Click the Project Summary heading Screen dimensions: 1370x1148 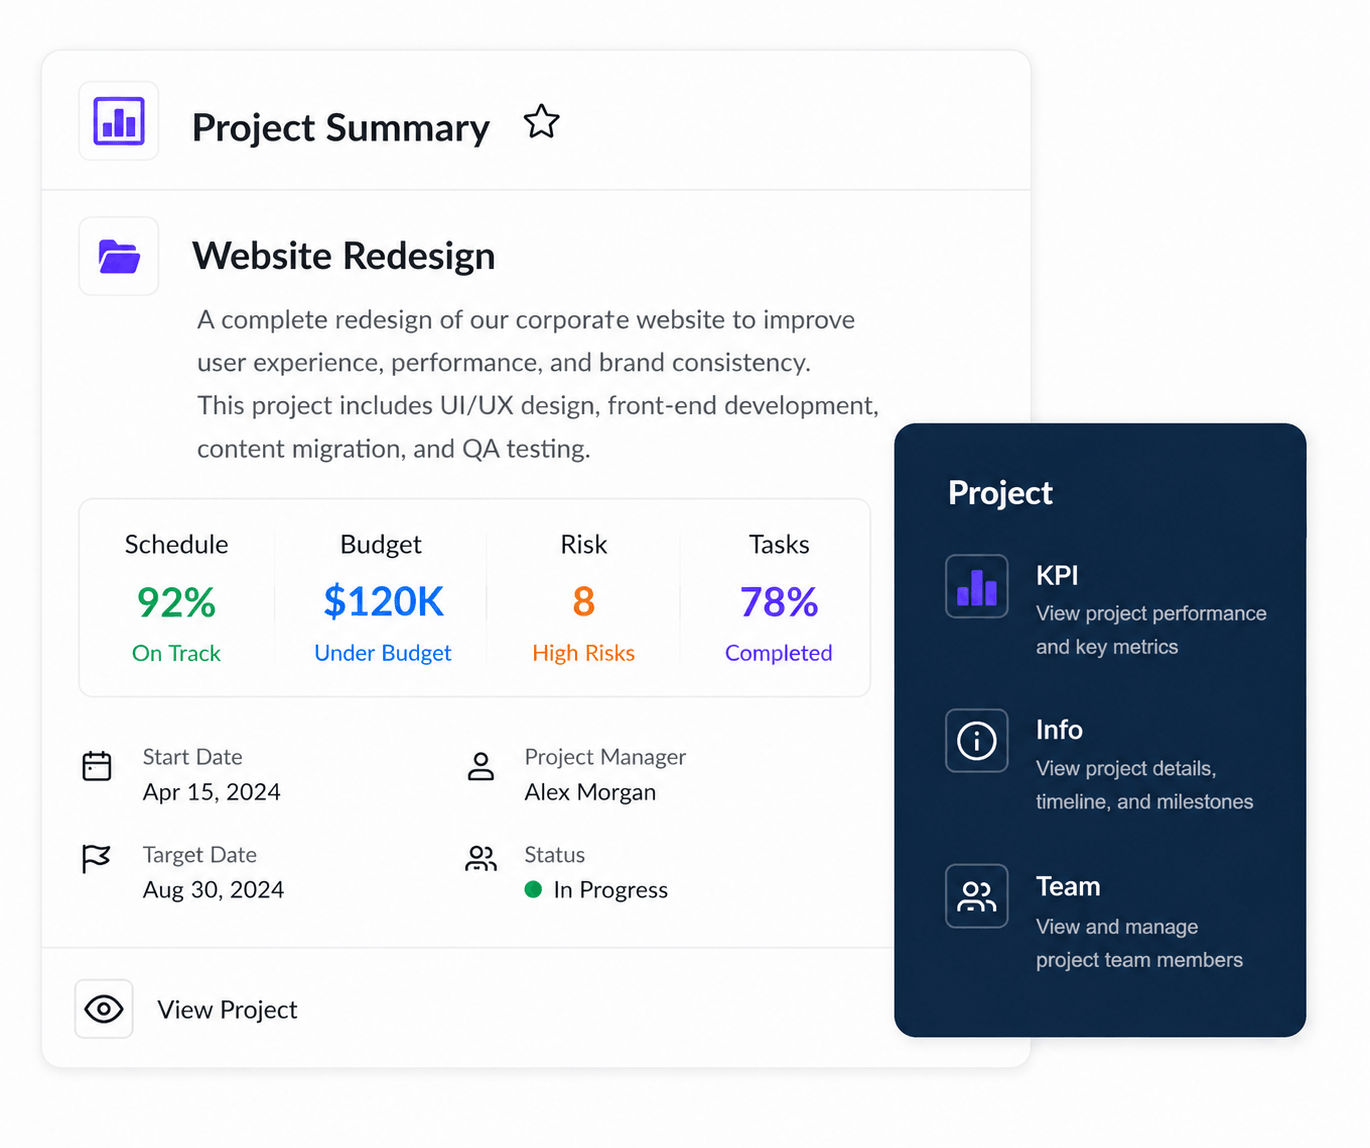(x=341, y=128)
